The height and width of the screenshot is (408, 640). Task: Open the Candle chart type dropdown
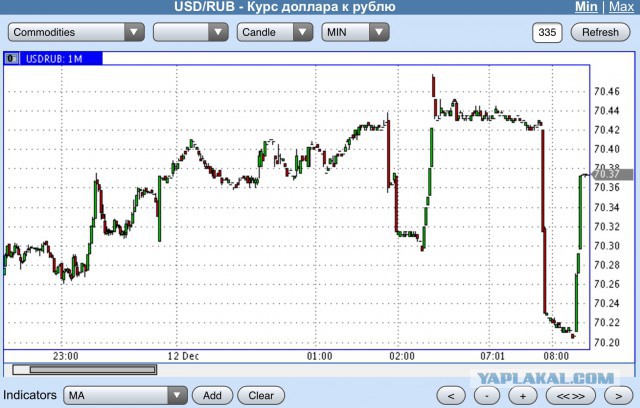tap(275, 32)
